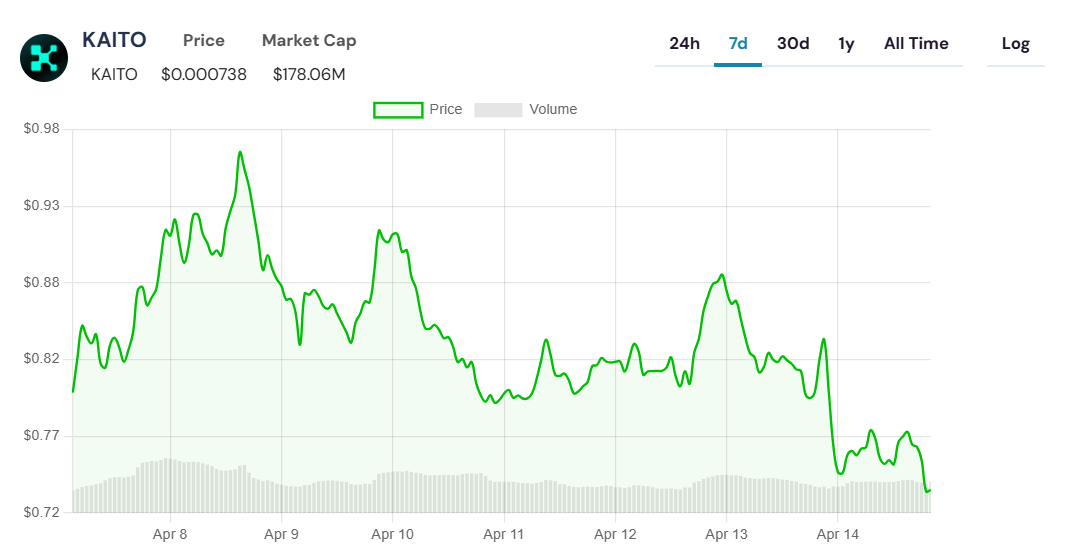Show the 1y price history
Viewport: 1073px width, 553px height.
click(846, 44)
